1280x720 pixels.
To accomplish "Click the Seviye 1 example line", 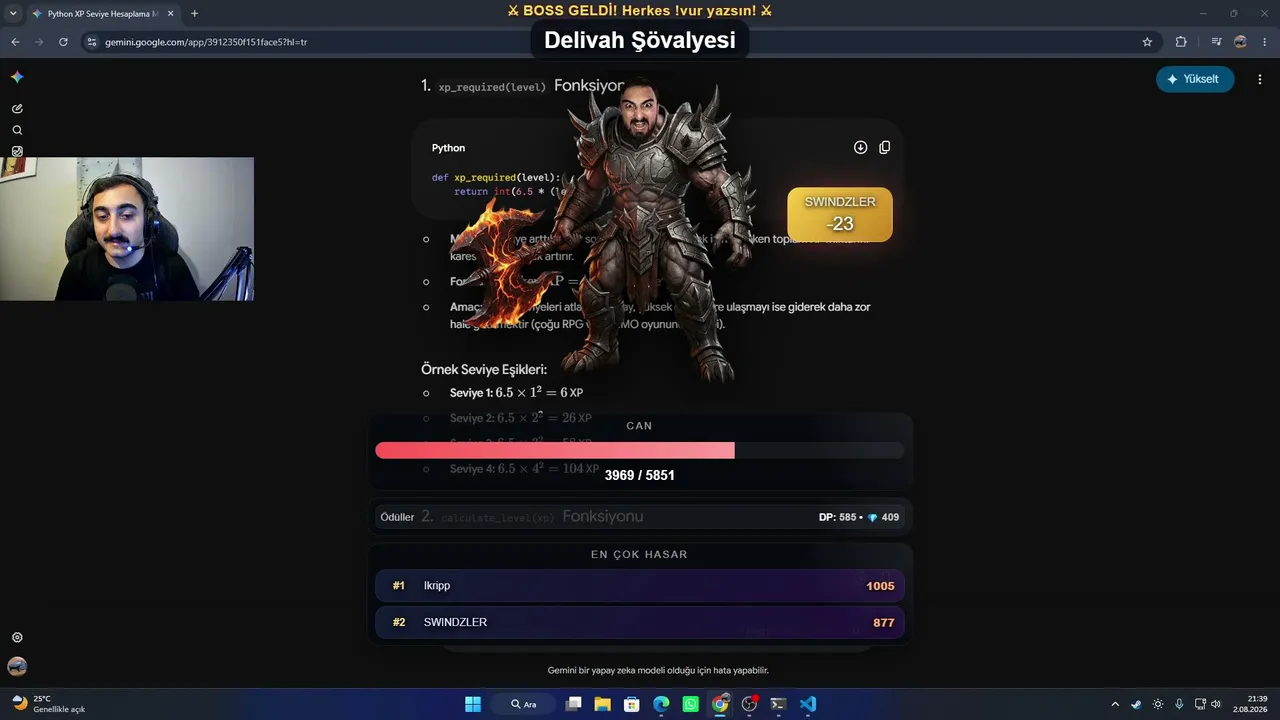I will [516, 393].
